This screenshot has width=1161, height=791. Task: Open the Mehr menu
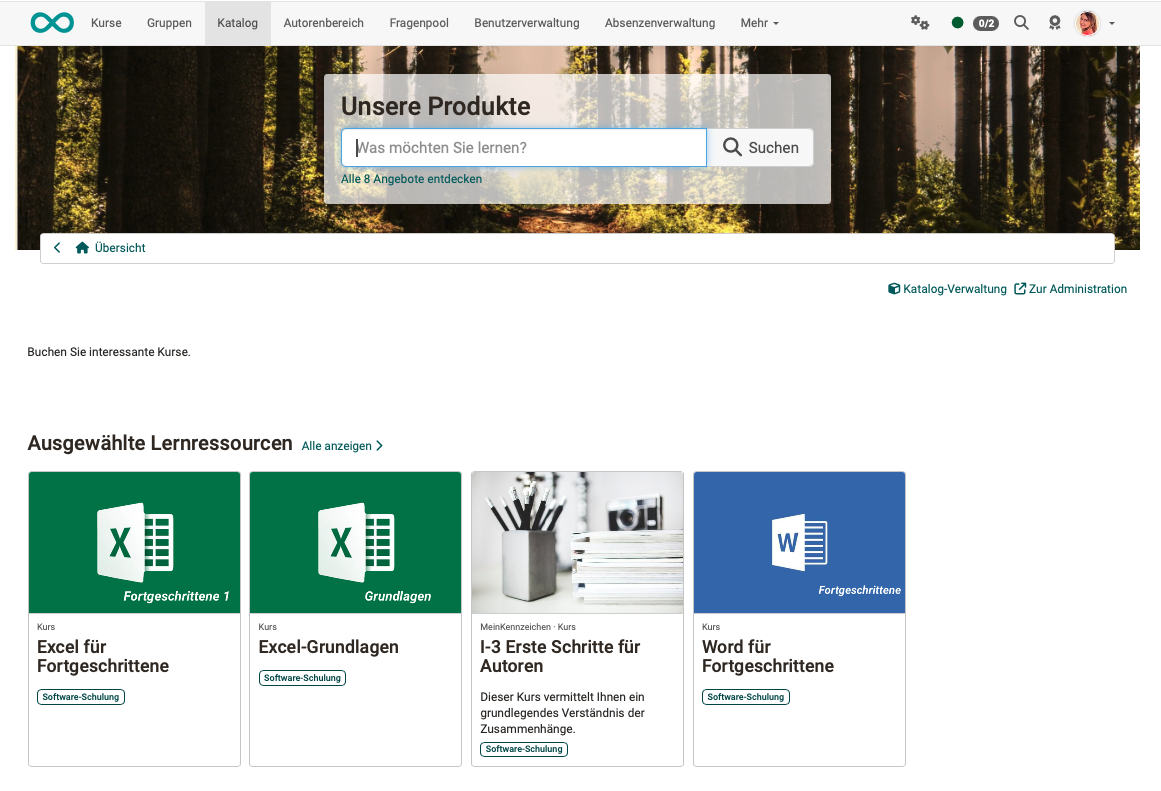point(759,22)
